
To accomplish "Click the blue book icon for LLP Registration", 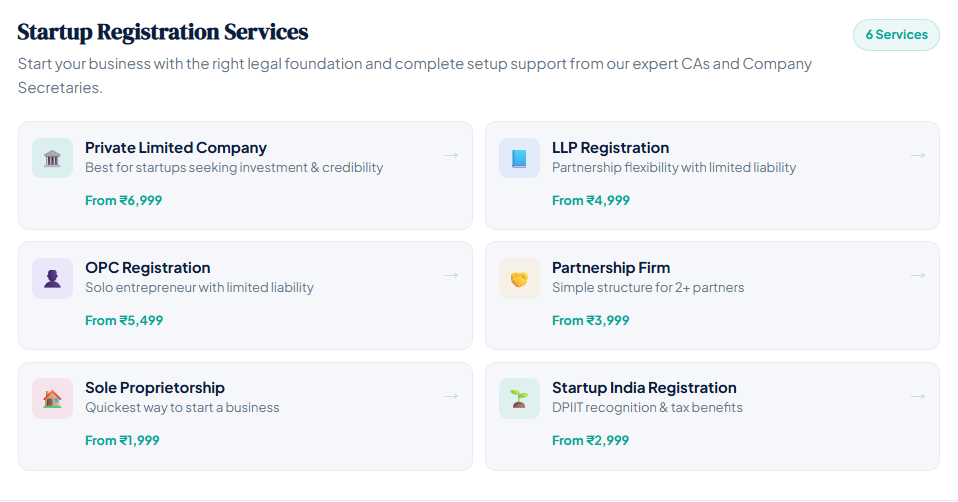I will click(x=519, y=158).
